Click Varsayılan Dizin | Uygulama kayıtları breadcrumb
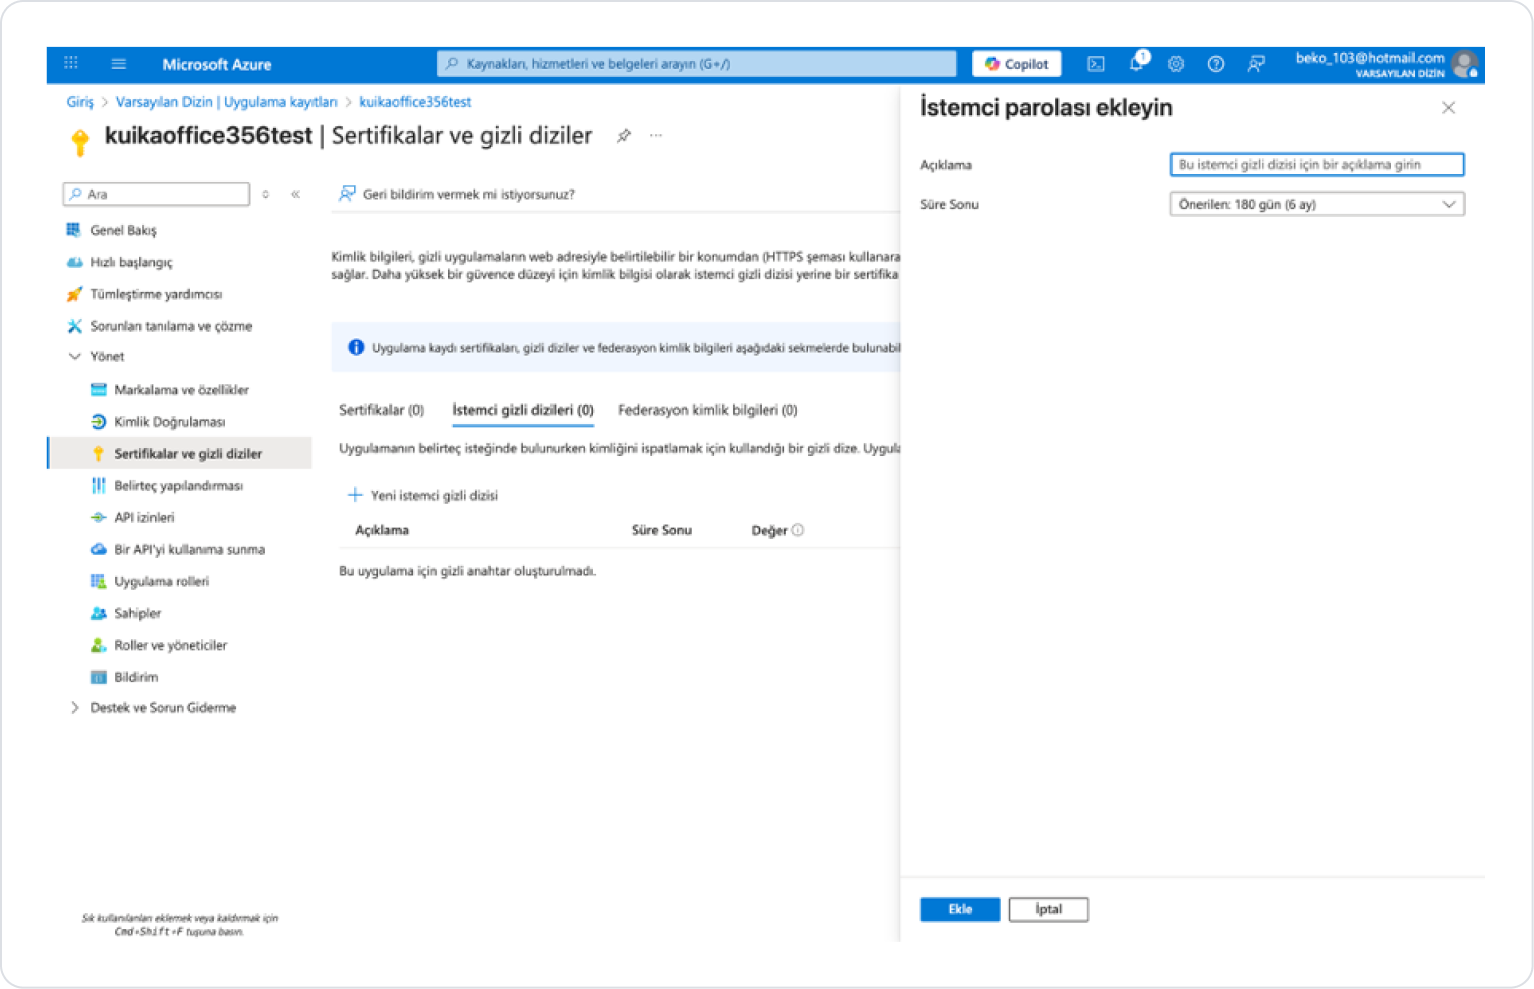This screenshot has height=989, width=1534. [x=226, y=102]
